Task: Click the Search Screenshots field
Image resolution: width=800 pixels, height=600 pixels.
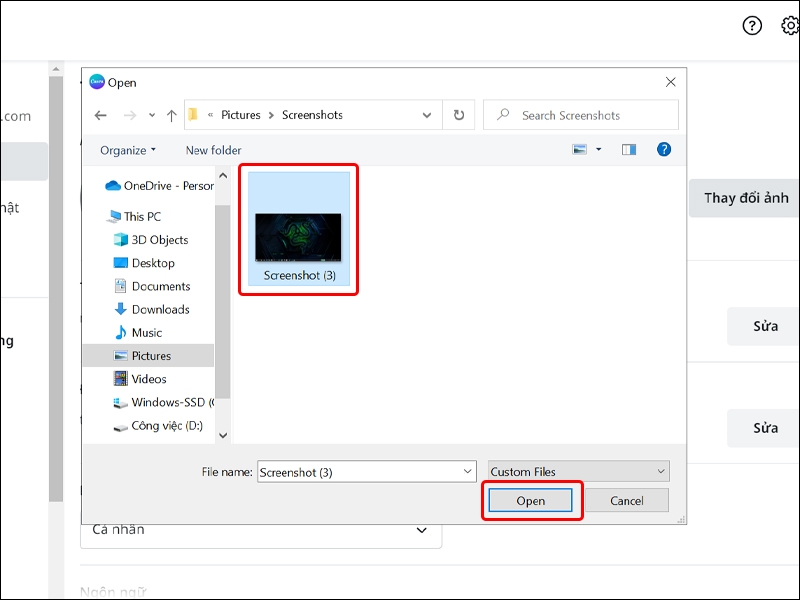Action: pos(581,115)
